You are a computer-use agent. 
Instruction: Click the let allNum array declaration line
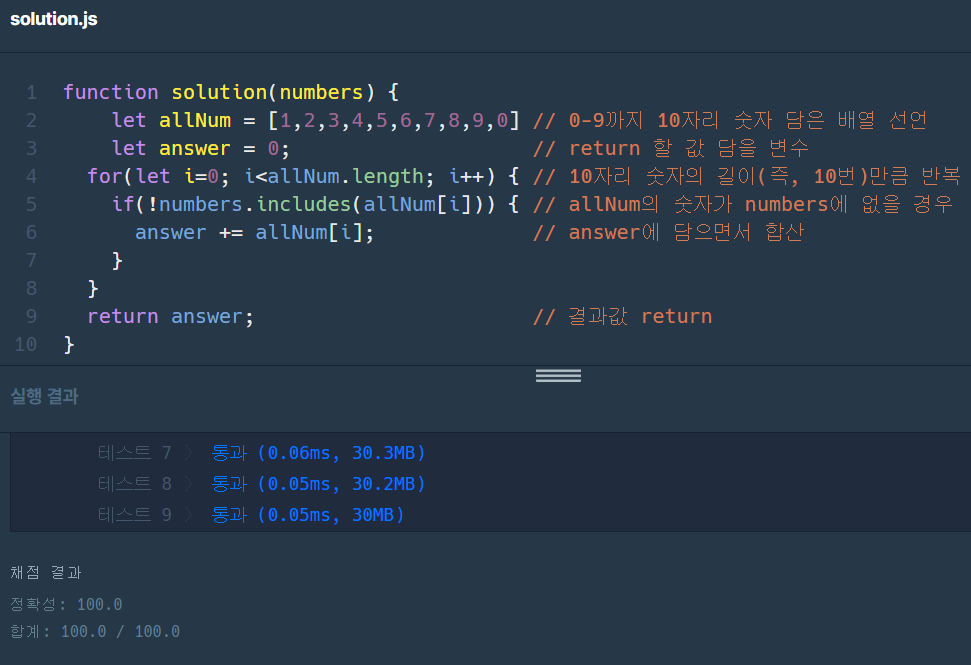(x=316, y=120)
